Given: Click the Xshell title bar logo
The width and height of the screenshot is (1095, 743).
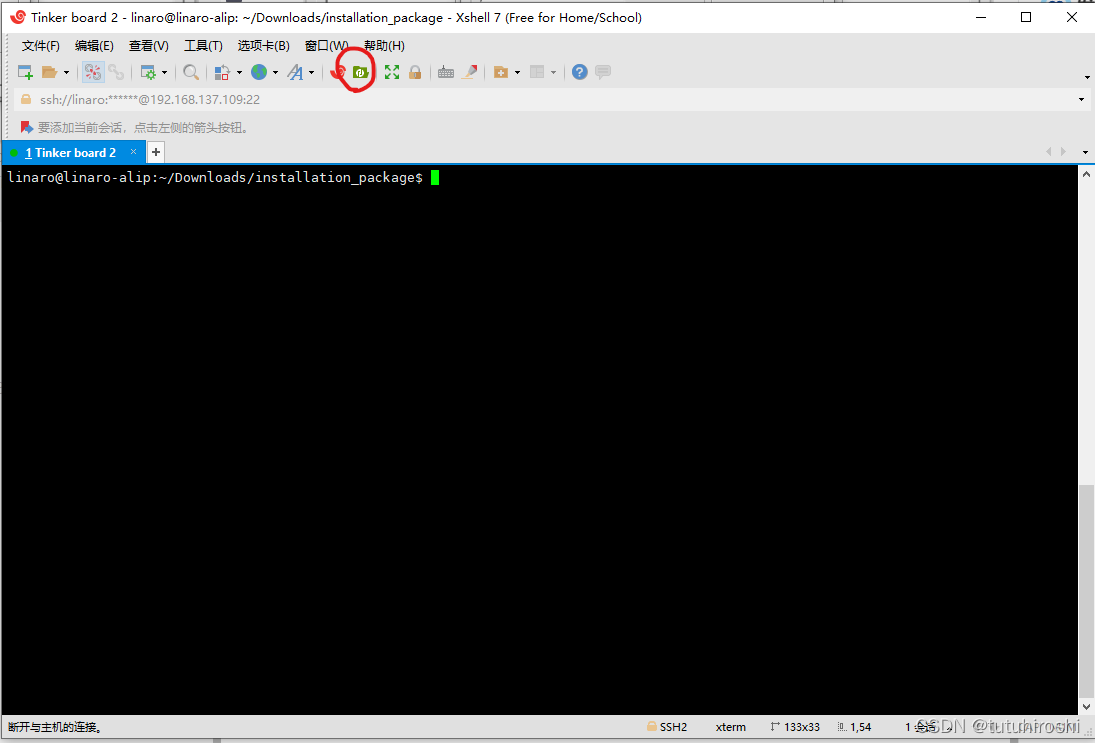Looking at the screenshot, I should coord(17,17).
